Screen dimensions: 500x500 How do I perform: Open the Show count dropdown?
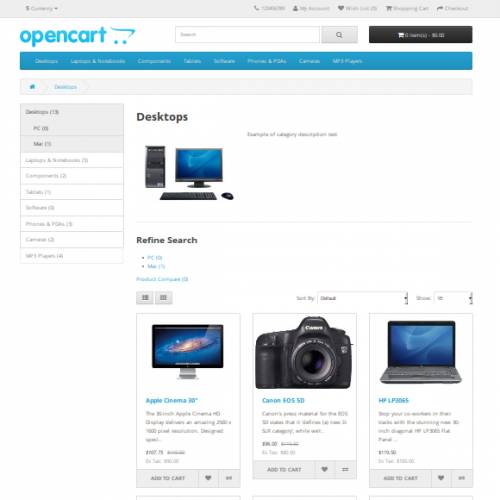(x=453, y=298)
